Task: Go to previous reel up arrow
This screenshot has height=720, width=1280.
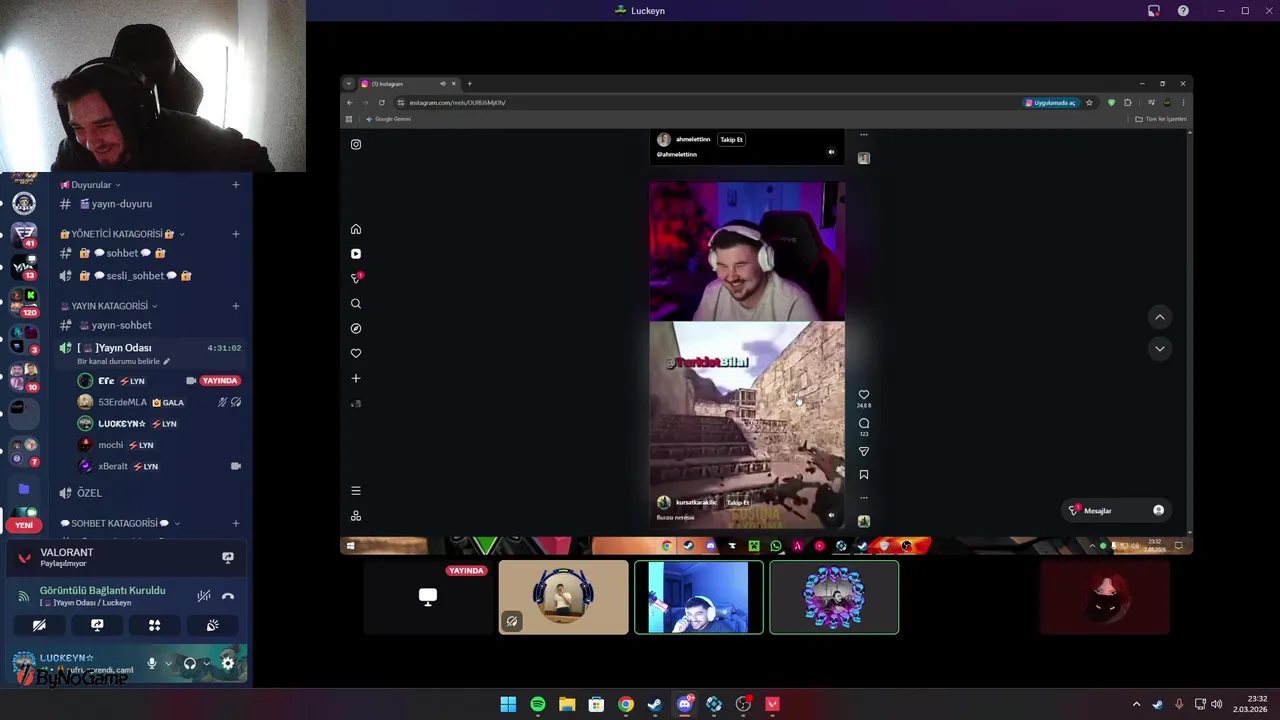Action: [1160, 317]
